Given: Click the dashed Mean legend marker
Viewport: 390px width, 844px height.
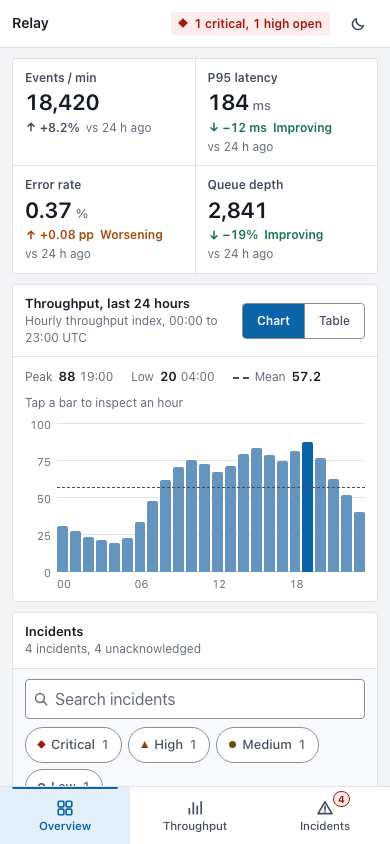Looking at the screenshot, I should pos(240,377).
